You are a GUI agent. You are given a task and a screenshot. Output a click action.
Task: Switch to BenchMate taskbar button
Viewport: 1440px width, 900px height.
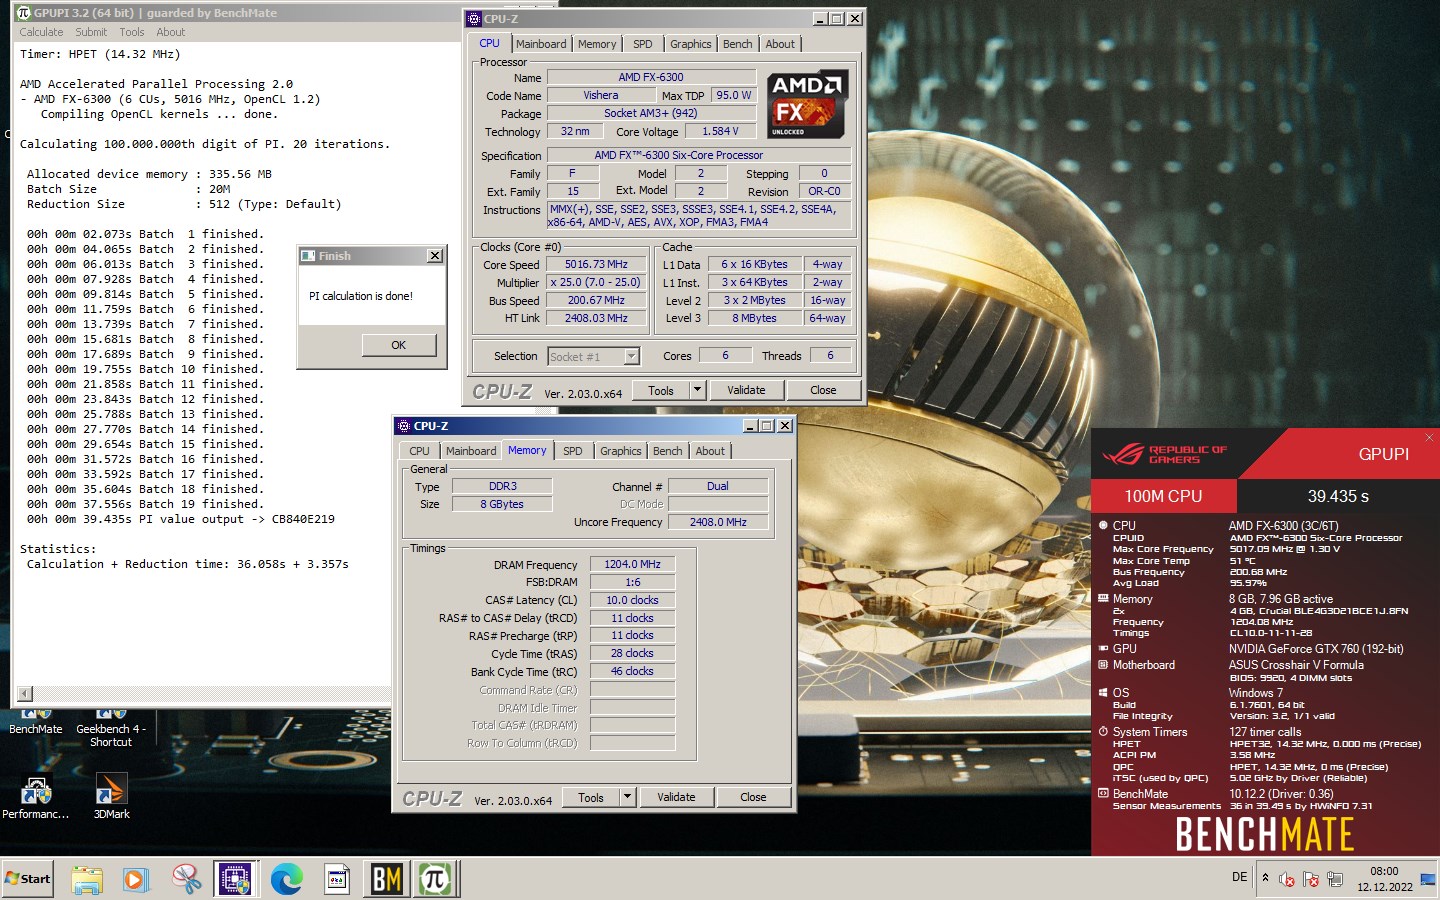pos(386,879)
